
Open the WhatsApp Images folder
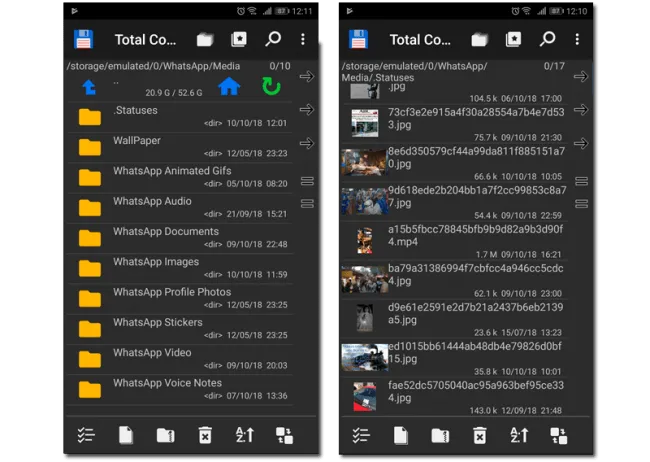180,268
